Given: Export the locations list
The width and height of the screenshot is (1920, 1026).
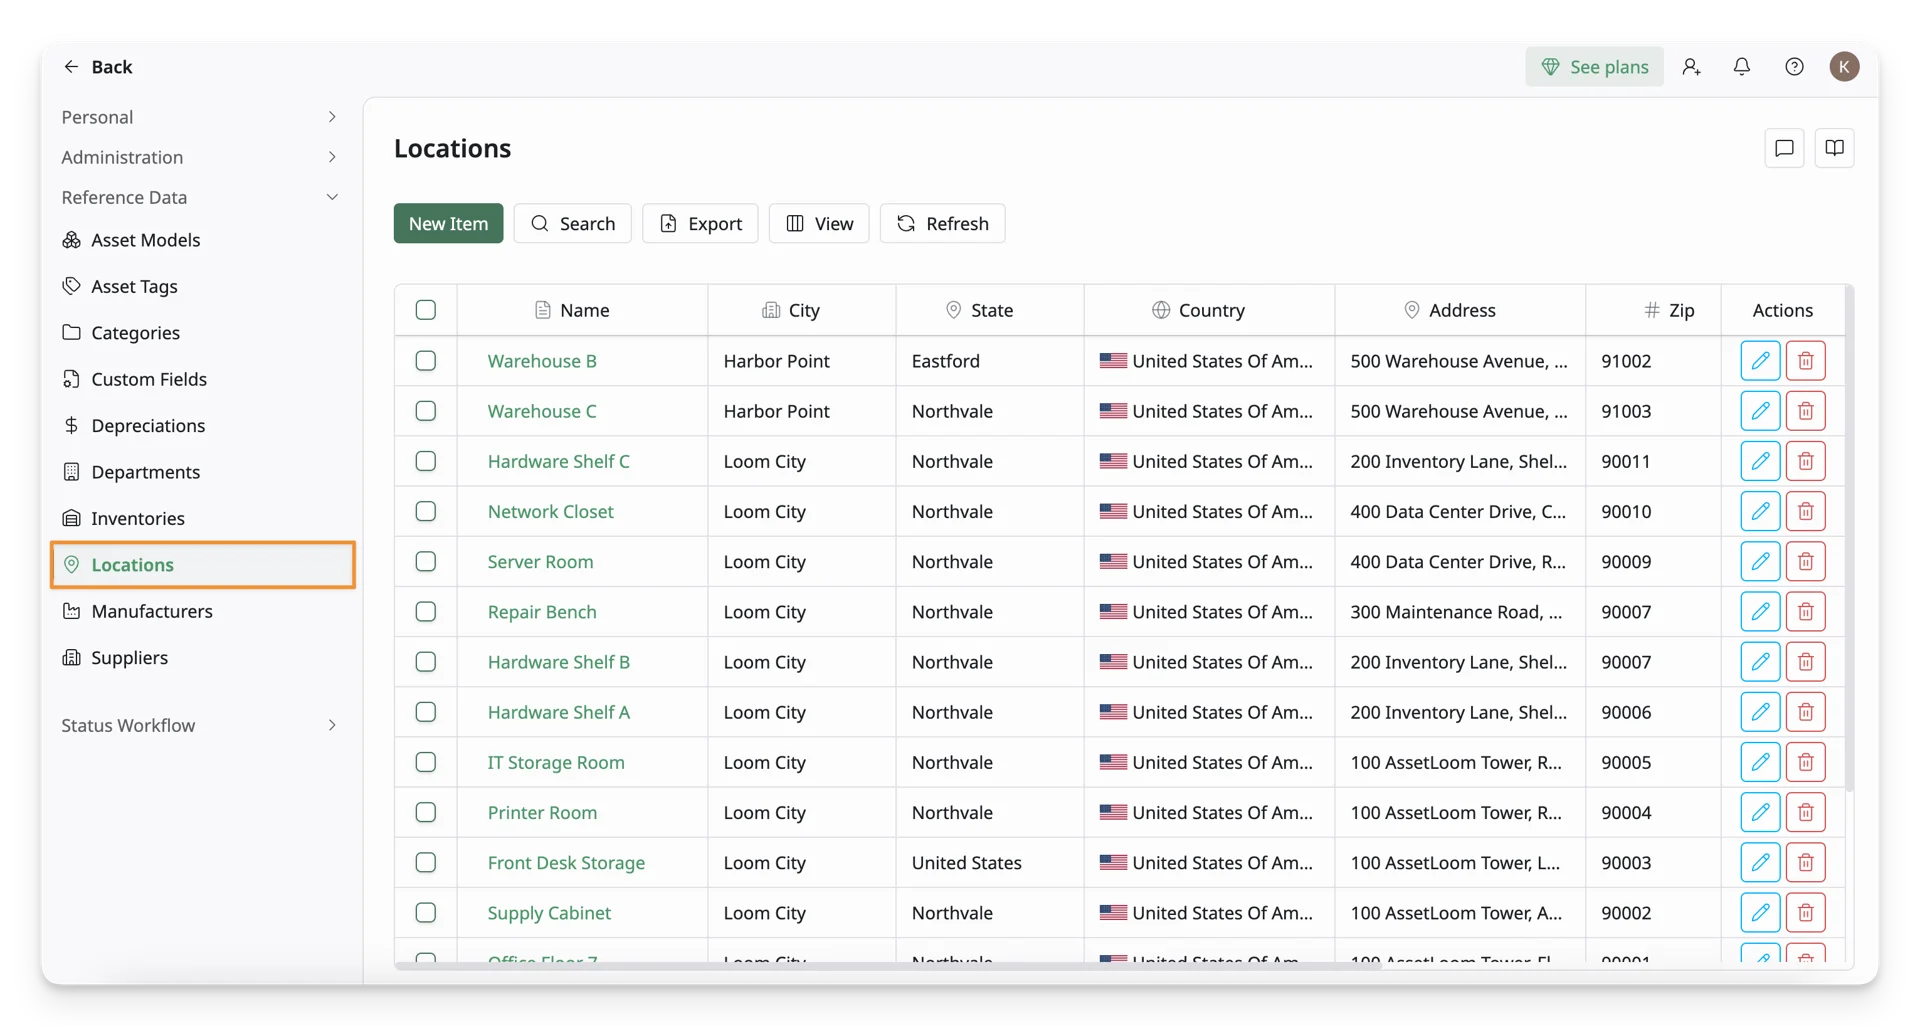Looking at the screenshot, I should pos(700,223).
